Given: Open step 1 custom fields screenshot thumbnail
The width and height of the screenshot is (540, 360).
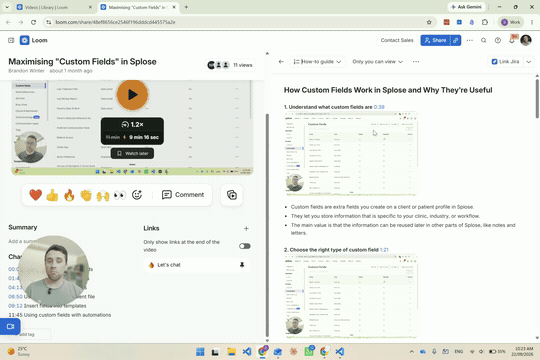Looking at the screenshot, I should click(351, 154).
